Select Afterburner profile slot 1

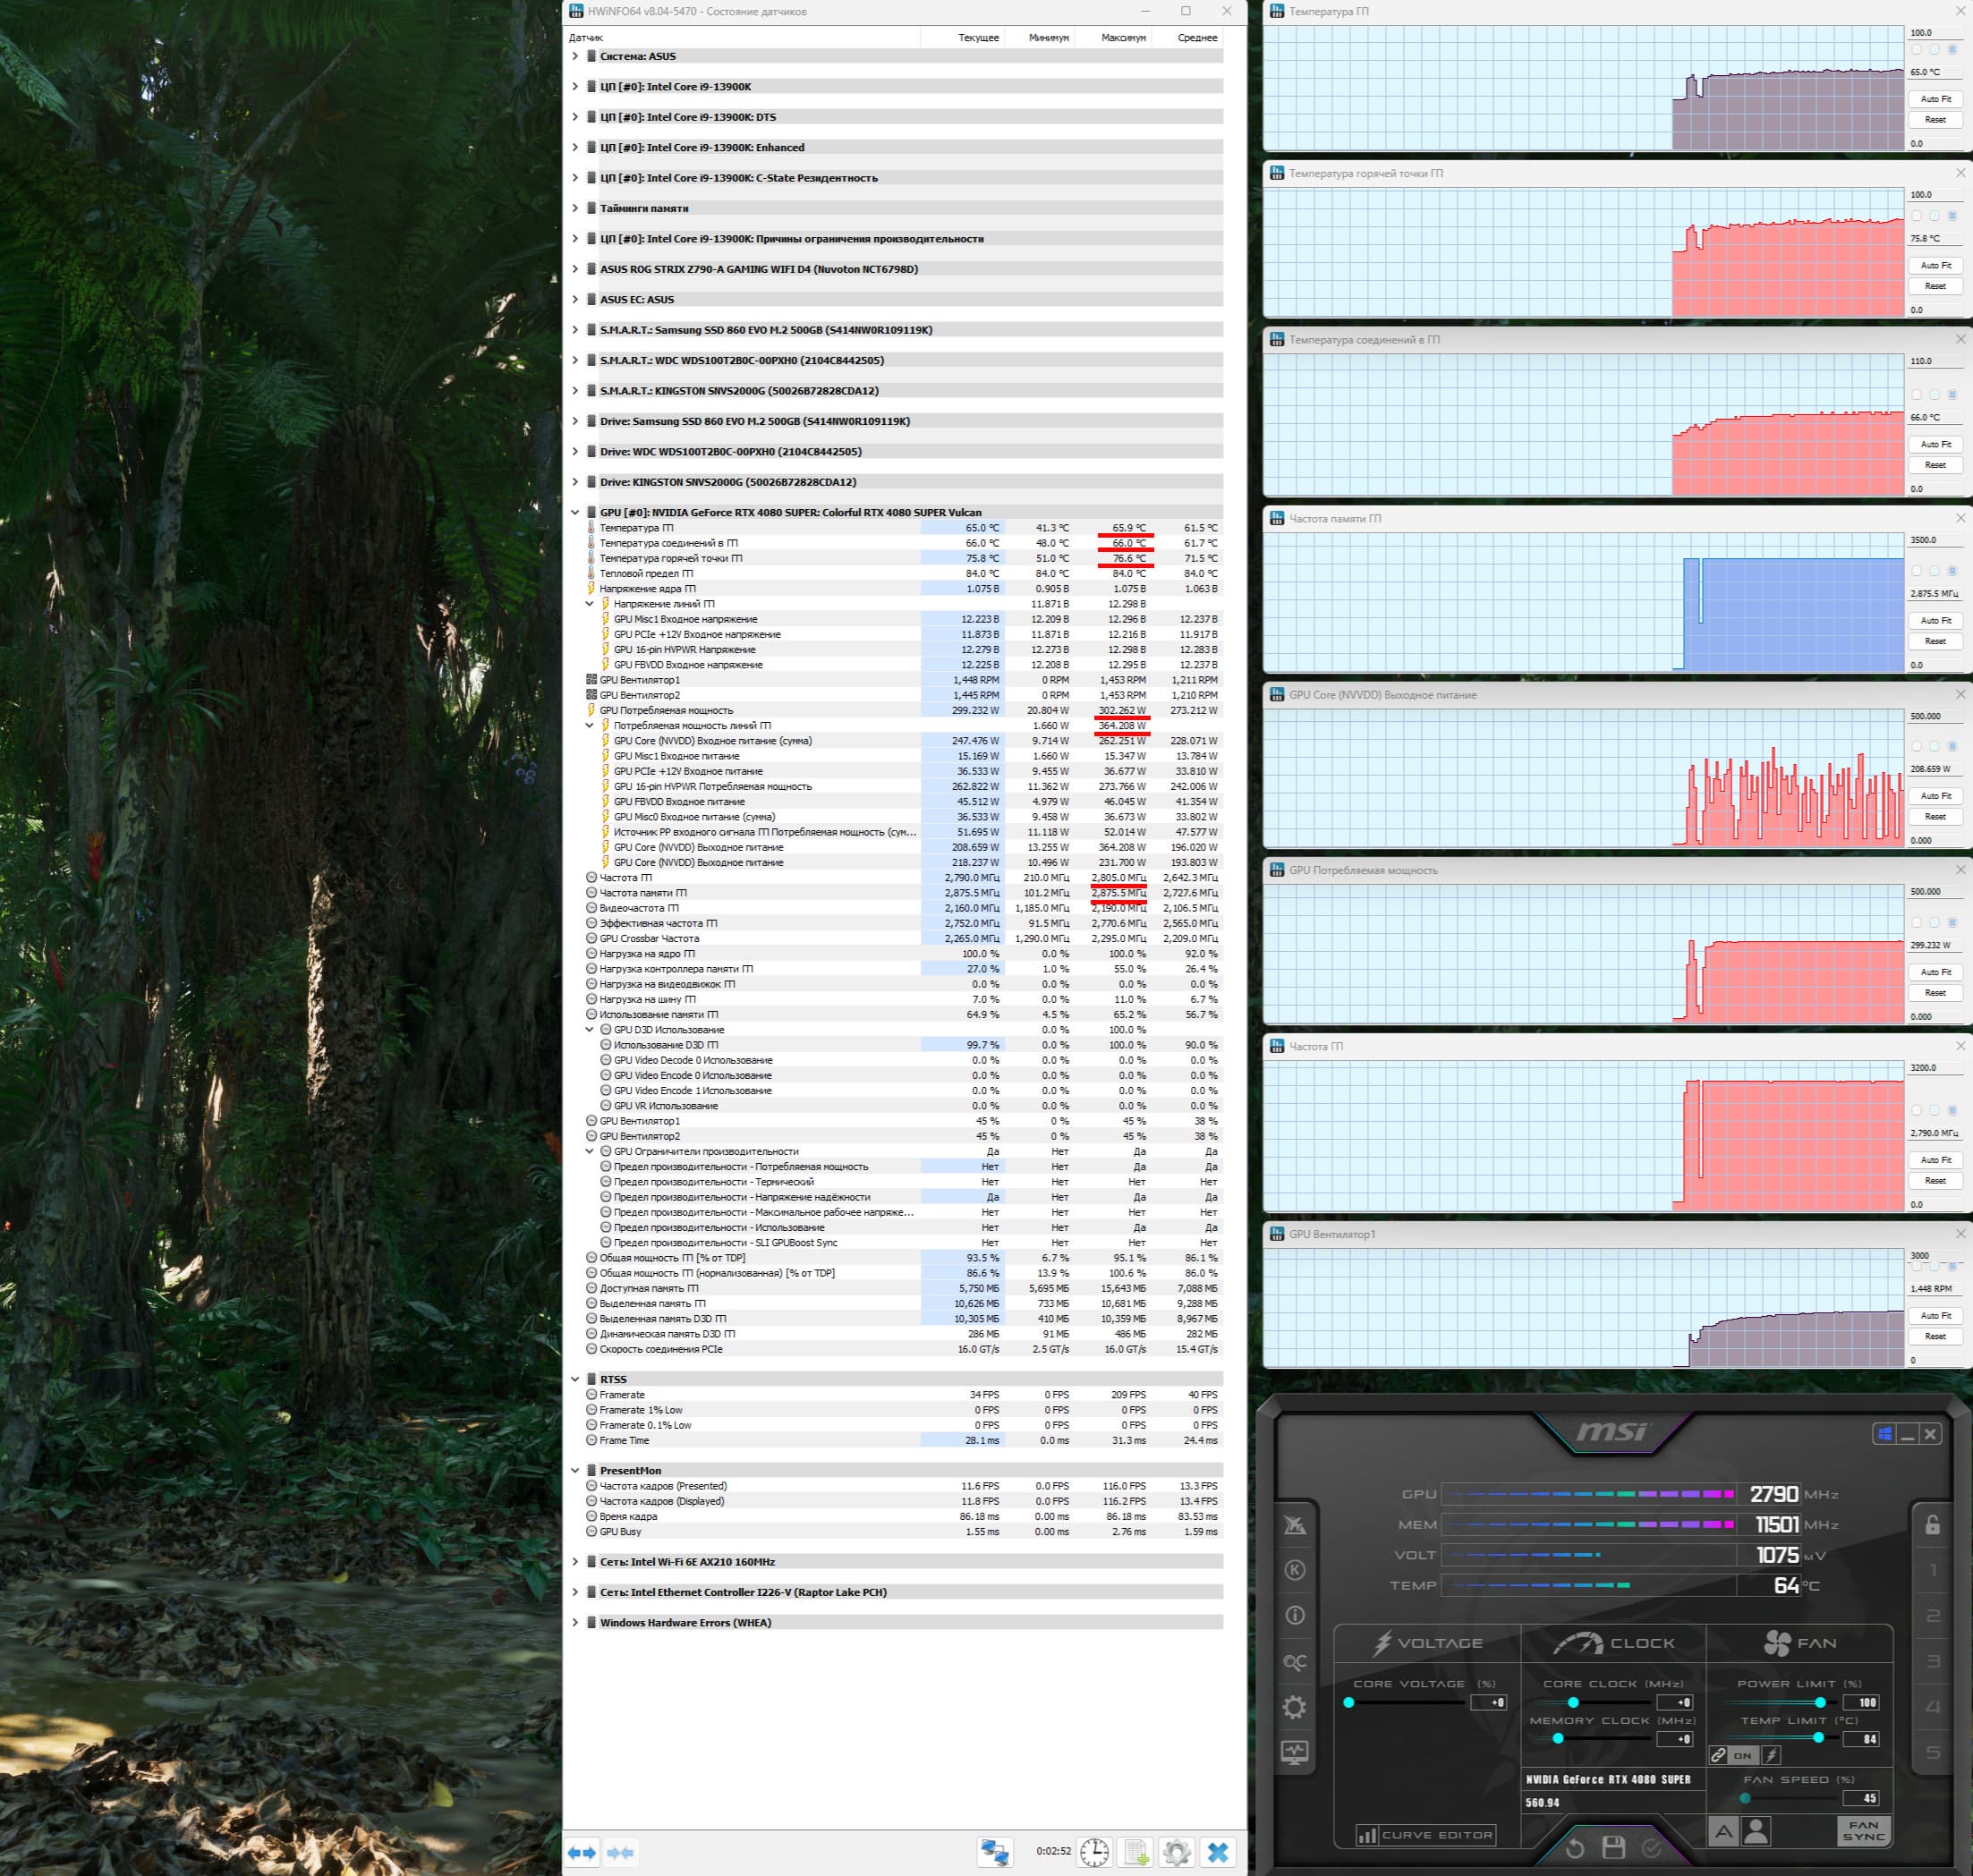point(1932,1571)
